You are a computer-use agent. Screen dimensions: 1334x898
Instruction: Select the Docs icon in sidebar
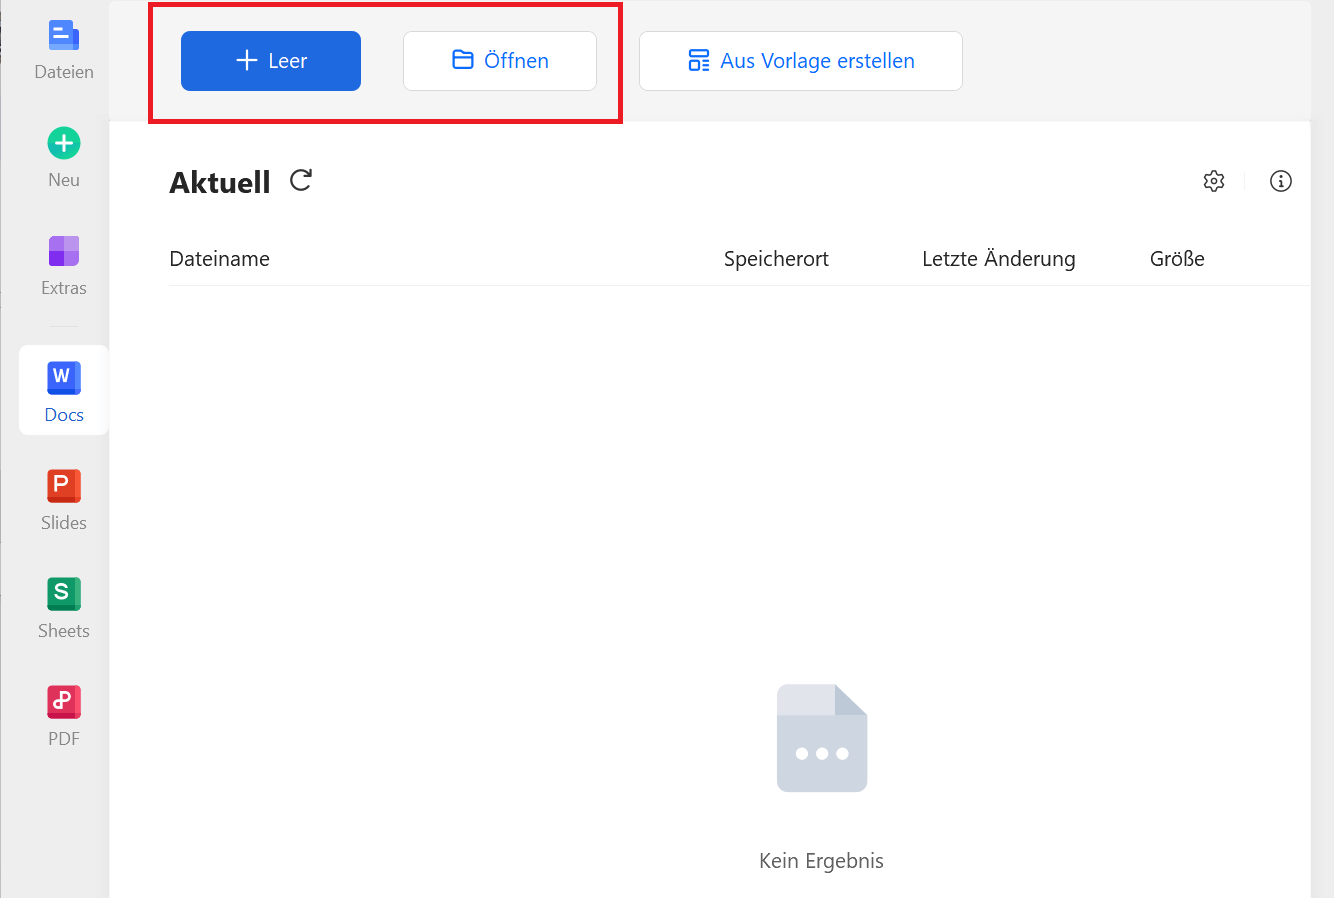[x=64, y=378]
